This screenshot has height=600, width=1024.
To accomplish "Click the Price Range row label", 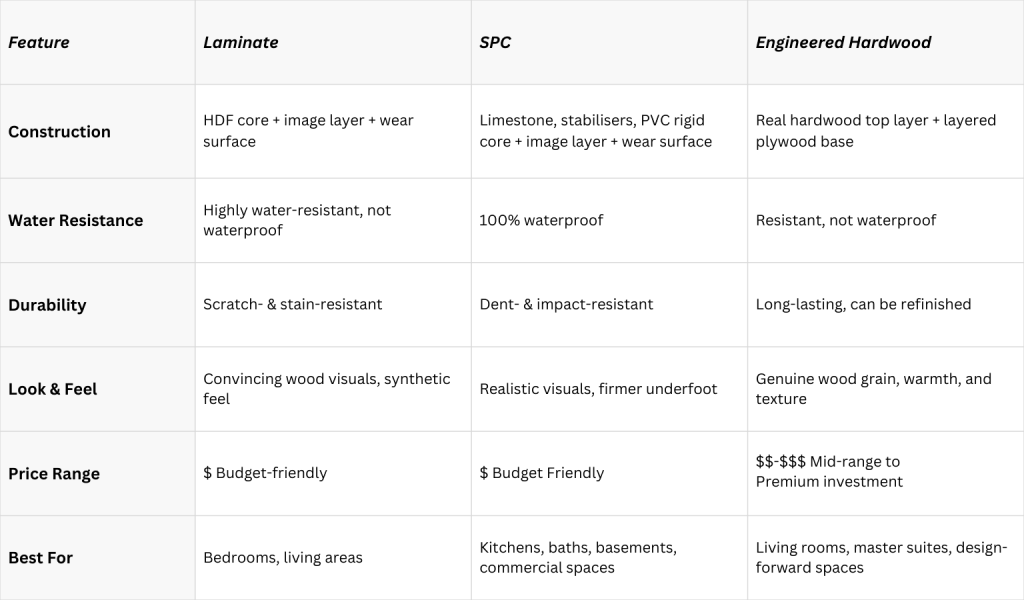I will [54, 473].
